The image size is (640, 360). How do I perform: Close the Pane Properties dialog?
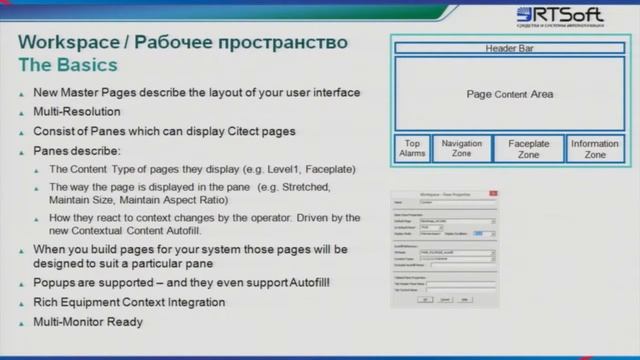click(x=493, y=193)
